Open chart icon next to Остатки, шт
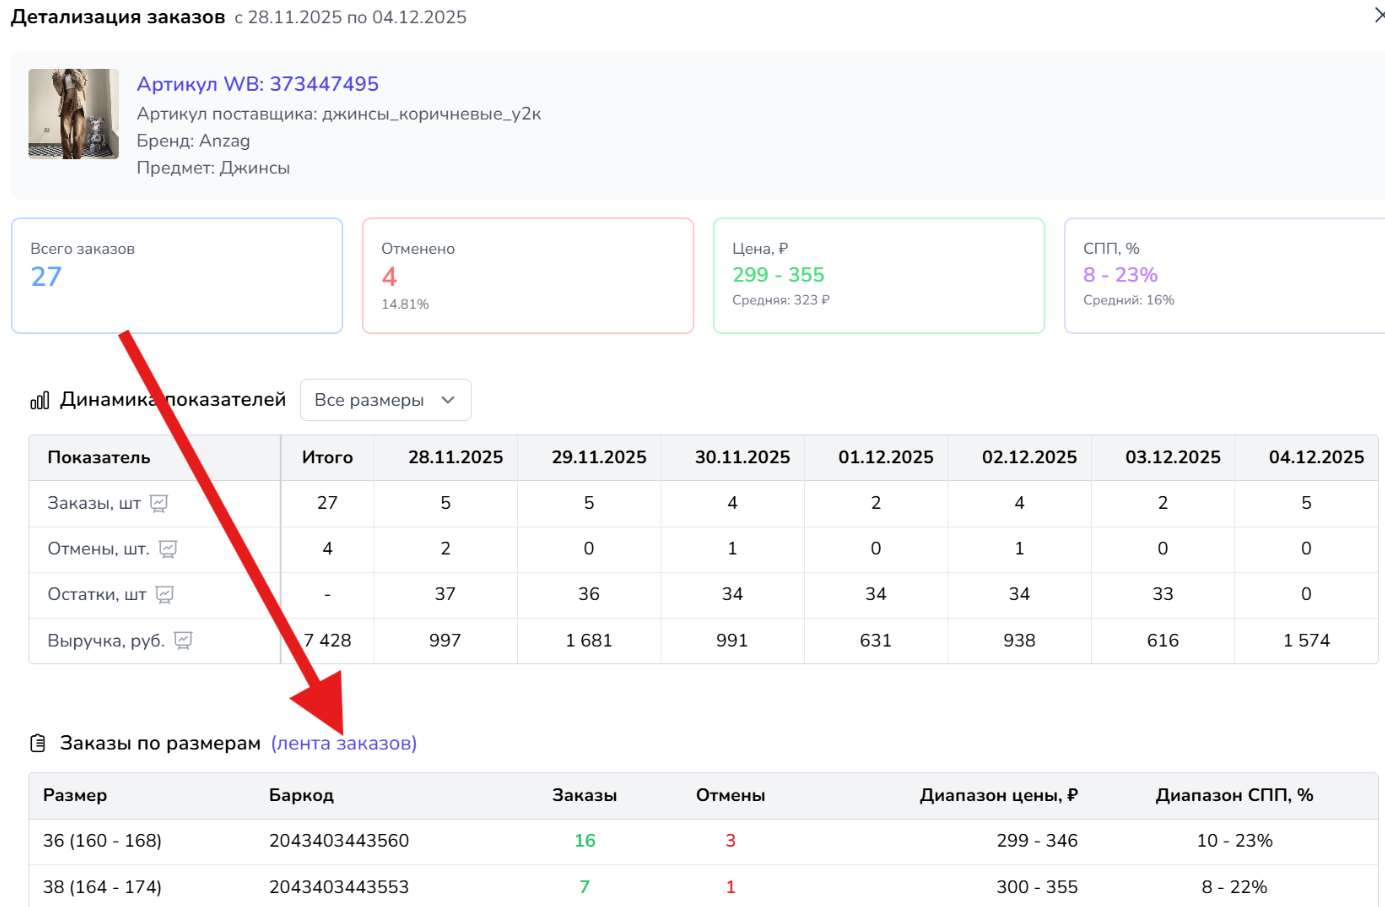 [165, 595]
